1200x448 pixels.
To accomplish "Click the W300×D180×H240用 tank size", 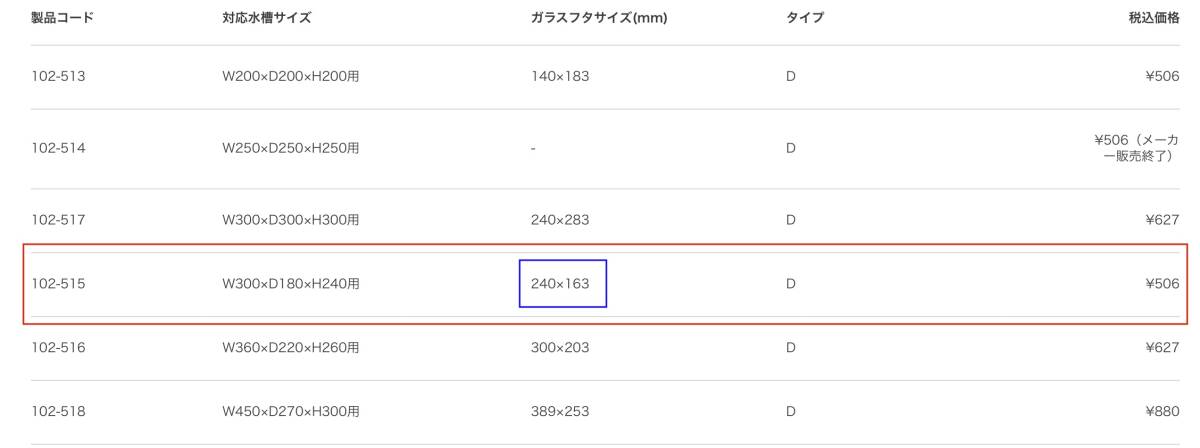I will pyautogui.click(x=291, y=284).
